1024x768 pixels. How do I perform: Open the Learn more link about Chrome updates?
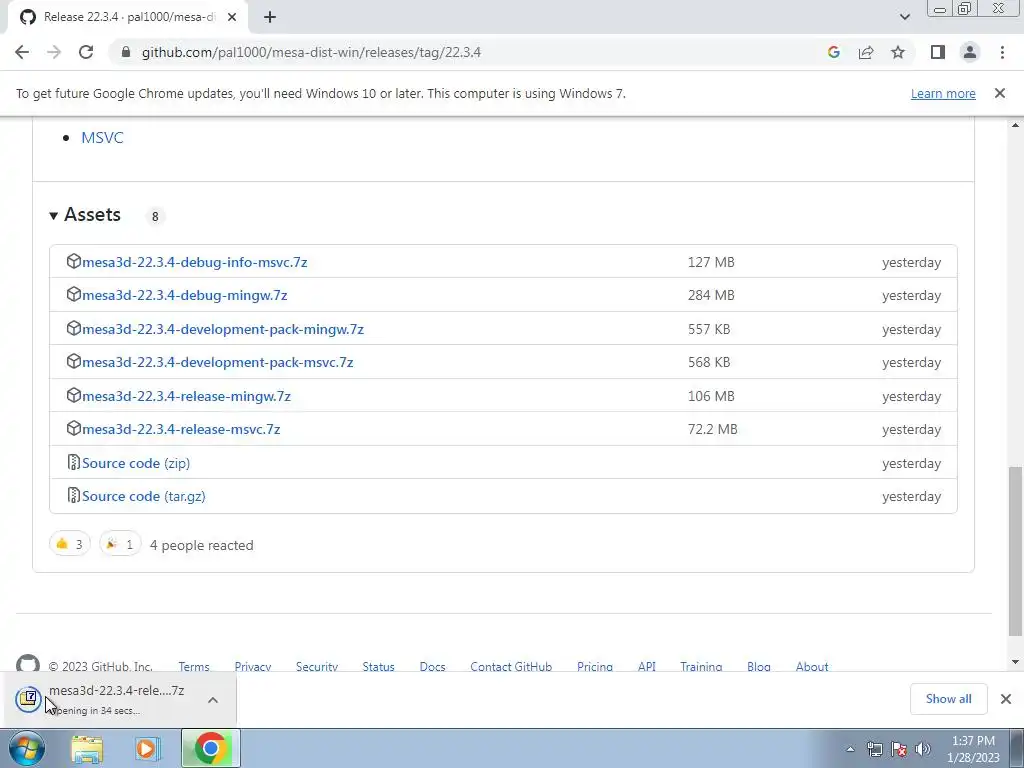[943, 93]
